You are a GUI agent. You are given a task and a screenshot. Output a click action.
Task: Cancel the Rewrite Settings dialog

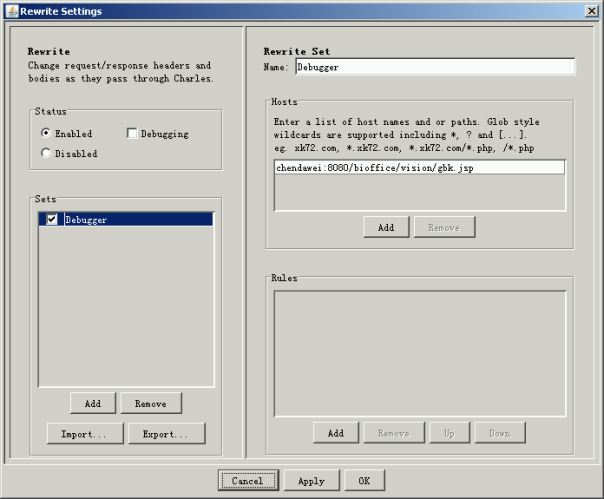pos(248,481)
